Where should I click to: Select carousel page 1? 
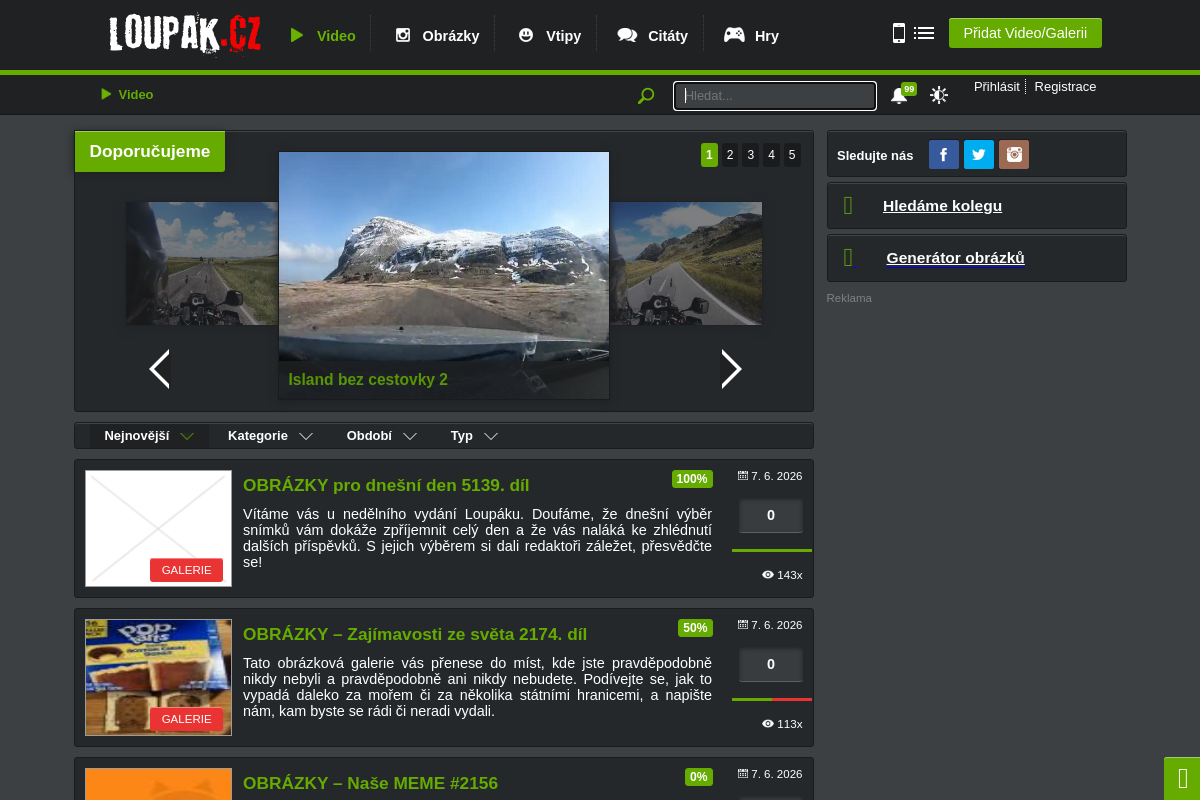click(709, 155)
